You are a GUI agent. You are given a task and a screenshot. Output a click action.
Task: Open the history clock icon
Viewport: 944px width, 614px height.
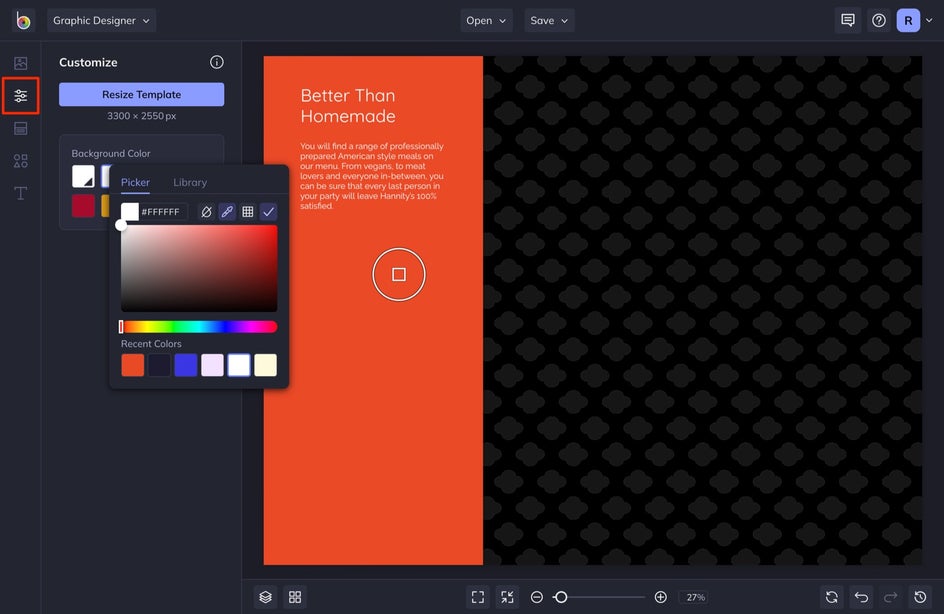tap(920, 597)
